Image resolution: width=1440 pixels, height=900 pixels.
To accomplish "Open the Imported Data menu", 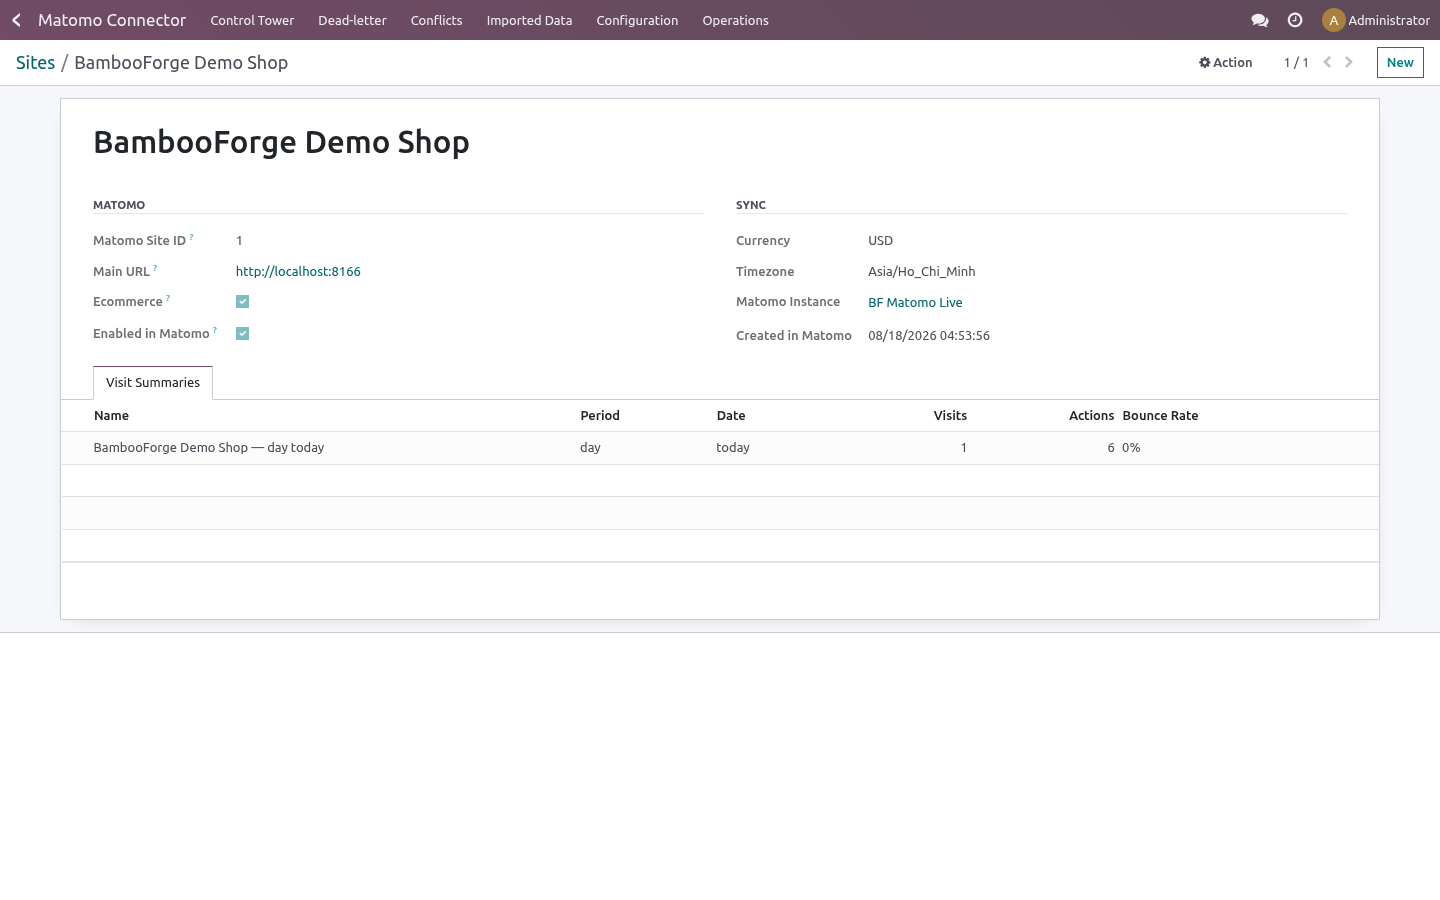I will [x=529, y=20].
